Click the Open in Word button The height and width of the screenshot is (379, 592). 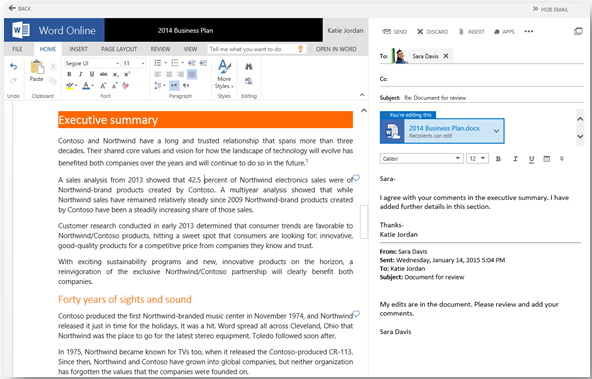[336, 49]
